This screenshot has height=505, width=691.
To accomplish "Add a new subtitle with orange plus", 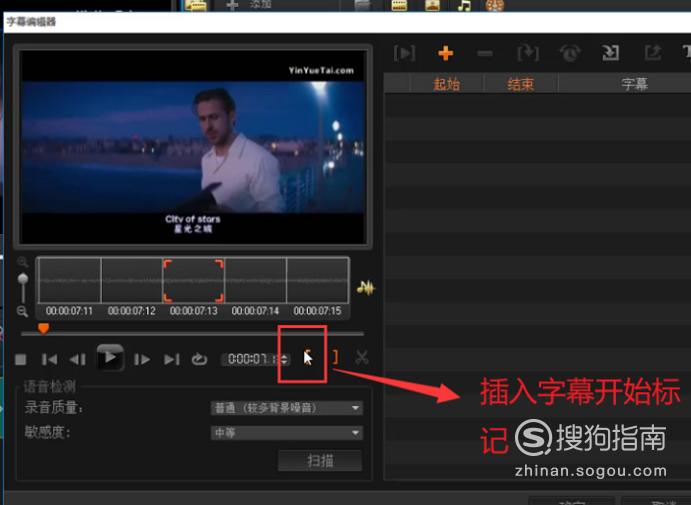I will (x=446, y=53).
